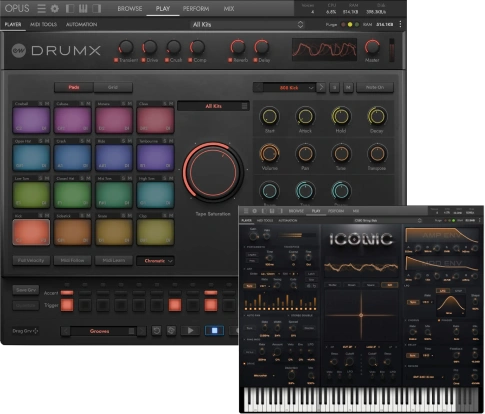The height and width of the screenshot is (414, 485).
Task: Click the groove reset loop icon
Action: tap(156, 331)
